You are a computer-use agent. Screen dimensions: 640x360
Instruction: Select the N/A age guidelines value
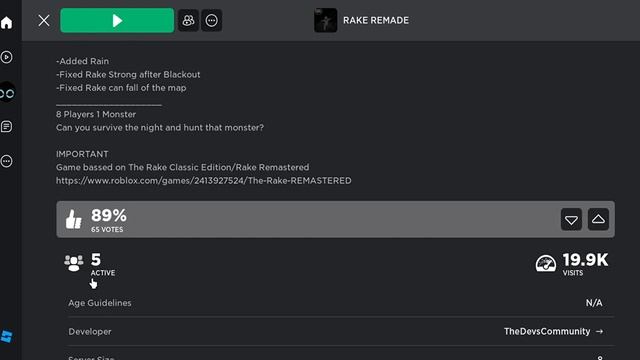(x=594, y=303)
